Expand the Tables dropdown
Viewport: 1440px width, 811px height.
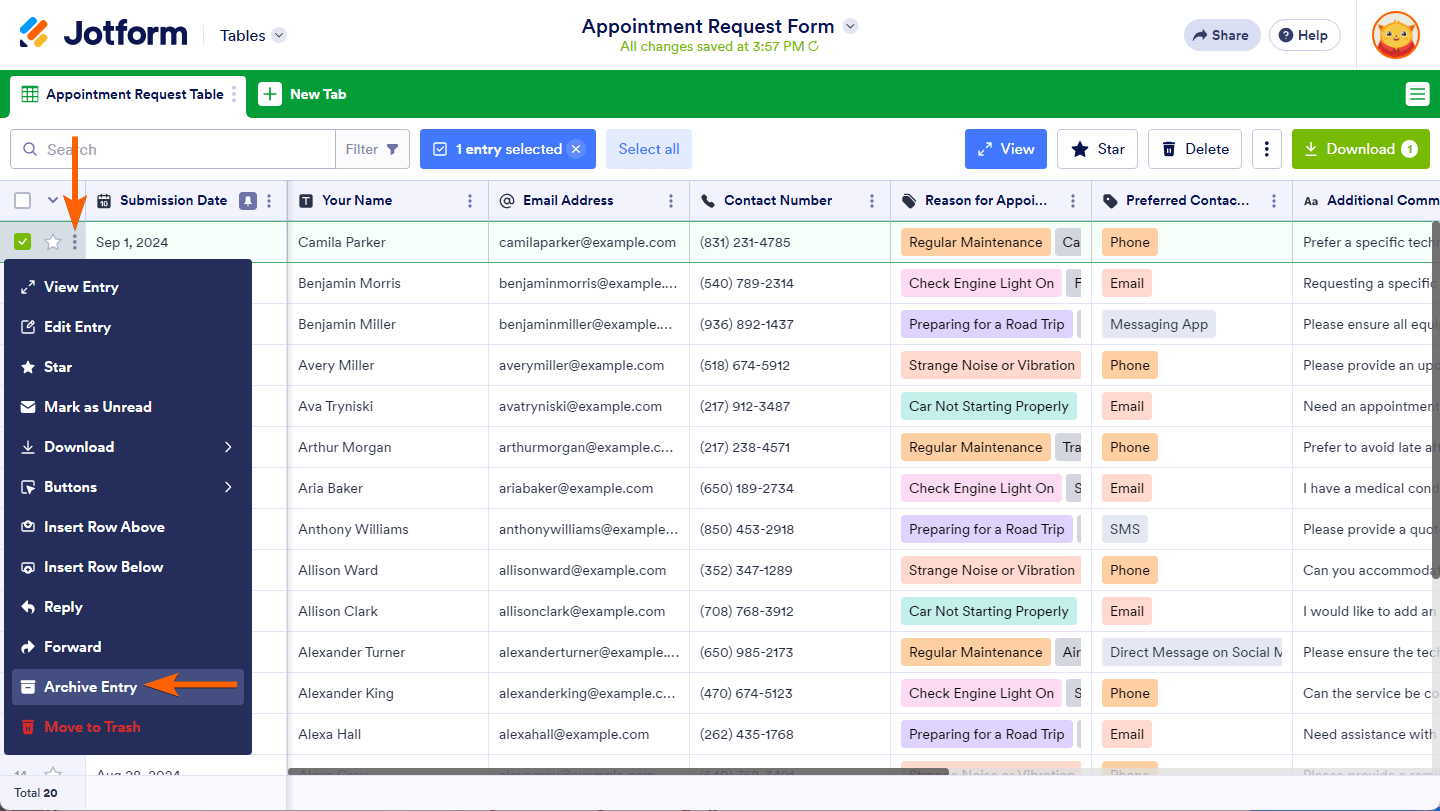pos(279,36)
